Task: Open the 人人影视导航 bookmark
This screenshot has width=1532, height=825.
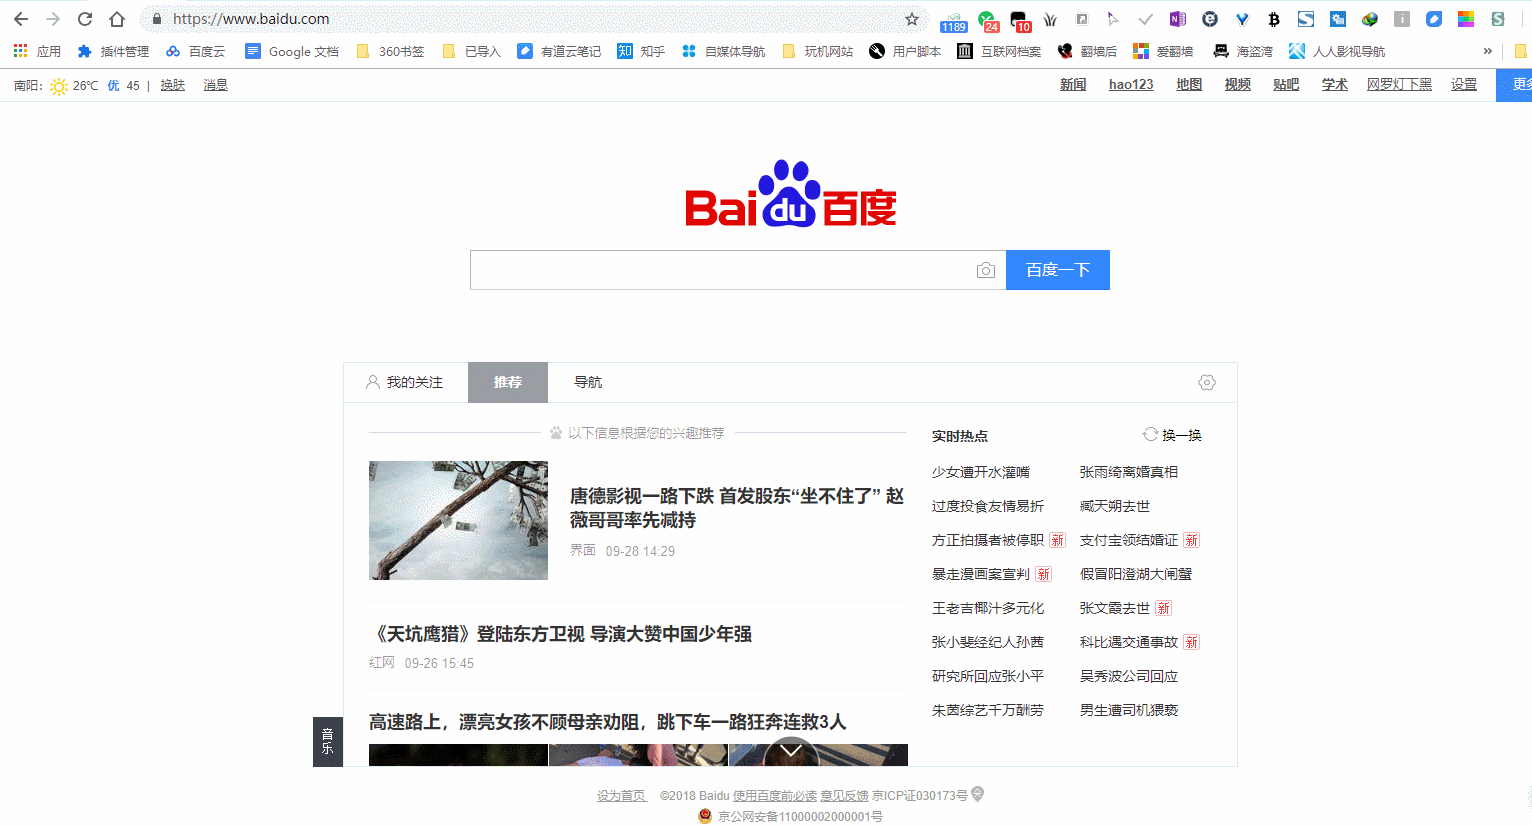Action: coord(1337,51)
